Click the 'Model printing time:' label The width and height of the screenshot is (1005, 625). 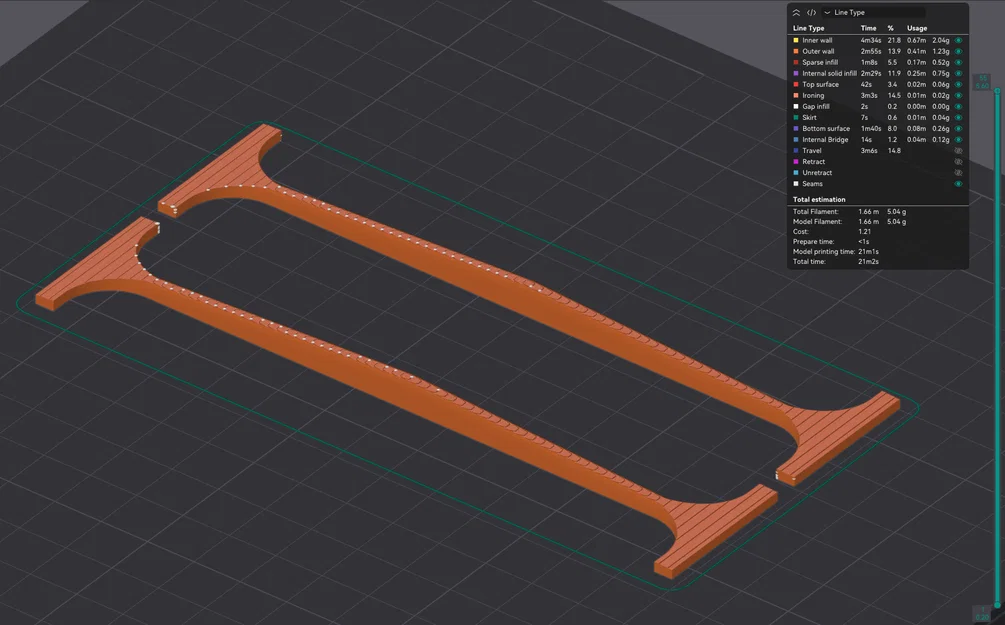pyautogui.click(x=824, y=252)
